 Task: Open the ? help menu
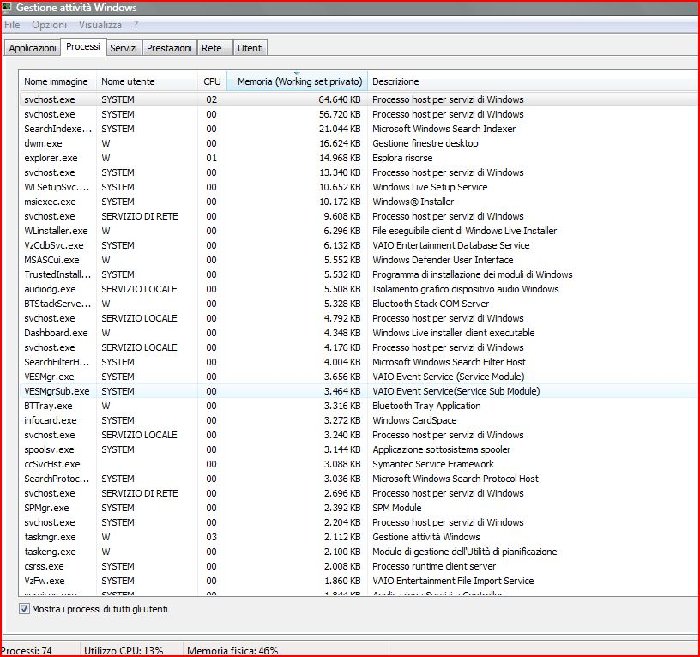point(136,25)
